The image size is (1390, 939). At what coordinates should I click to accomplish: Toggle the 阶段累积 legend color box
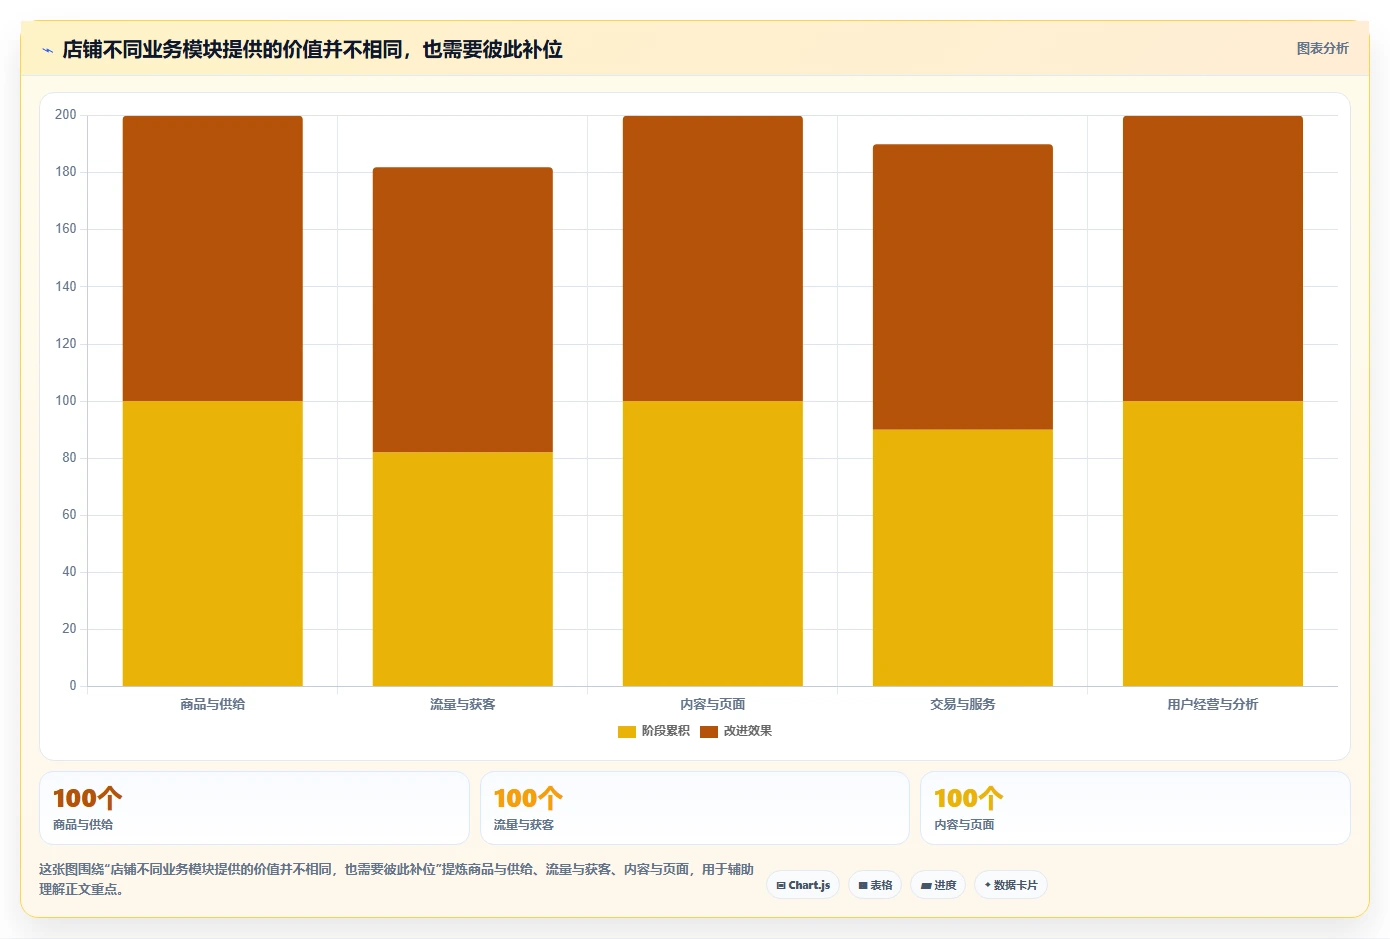tap(627, 731)
